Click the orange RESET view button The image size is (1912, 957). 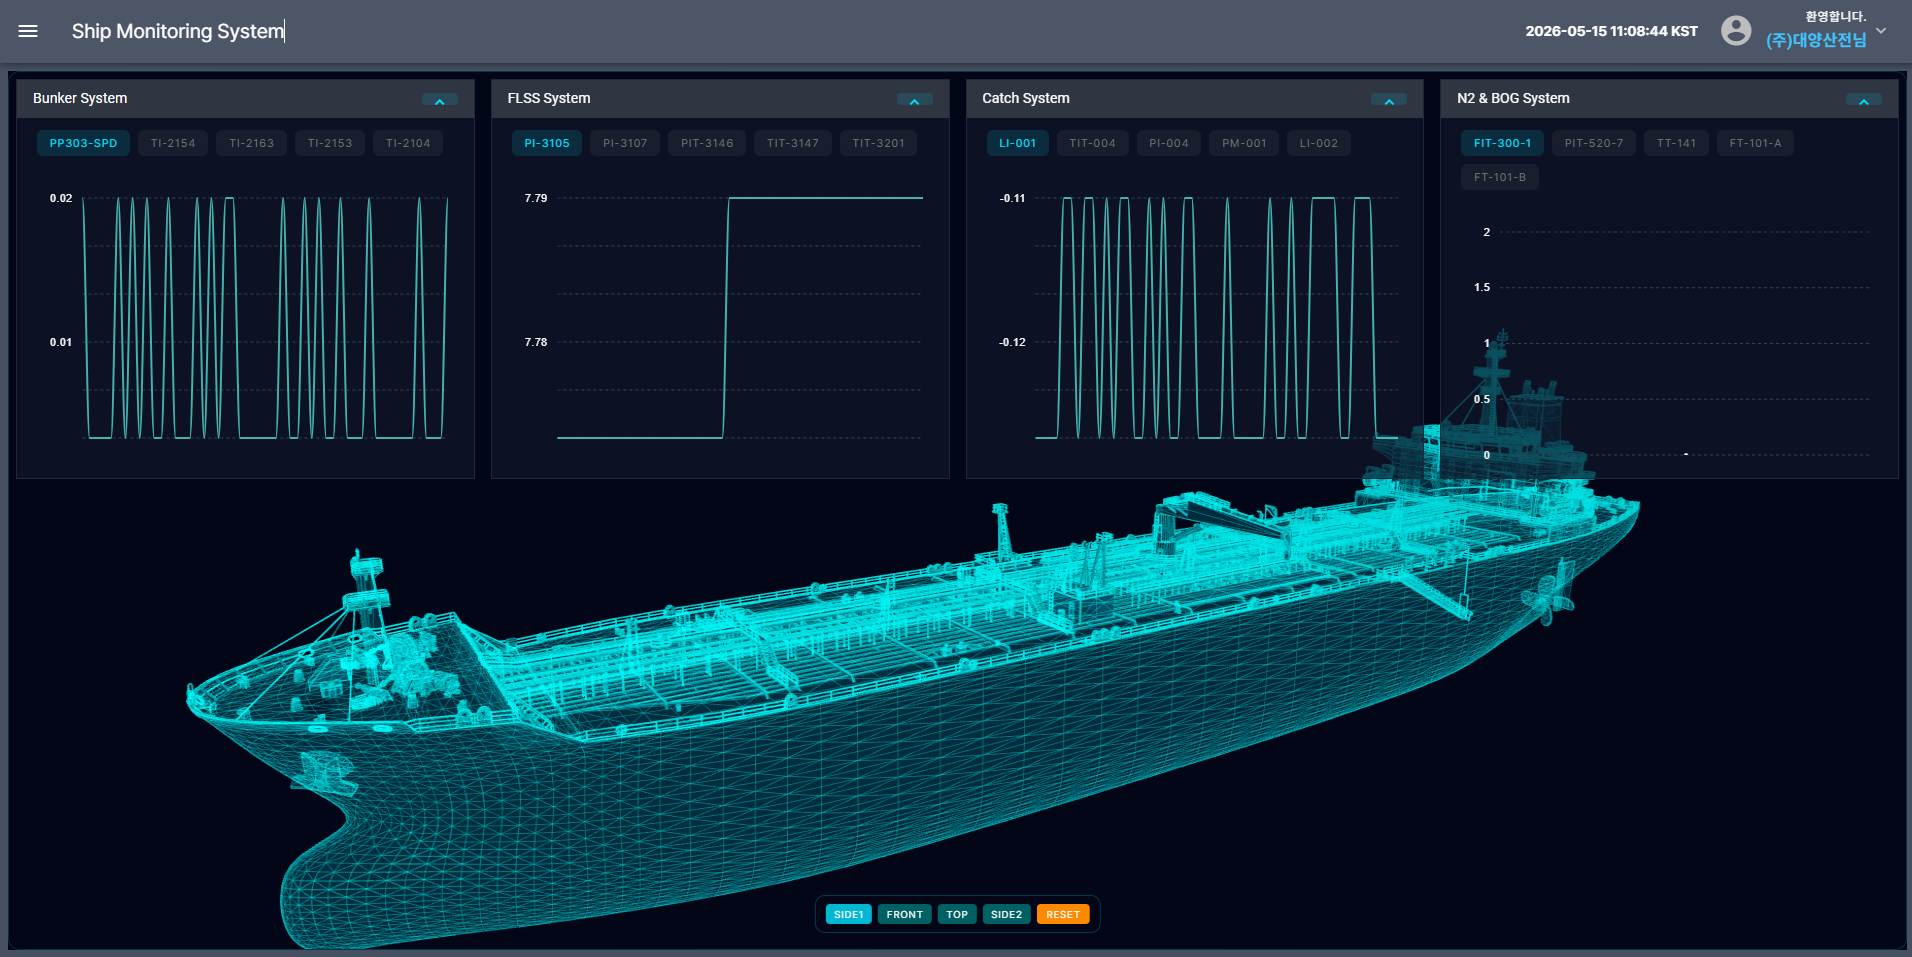tap(1063, 914)
